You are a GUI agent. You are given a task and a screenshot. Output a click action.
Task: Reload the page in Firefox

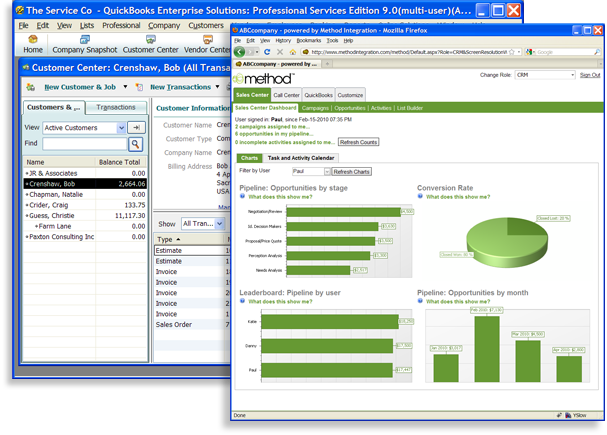(267, 51)
